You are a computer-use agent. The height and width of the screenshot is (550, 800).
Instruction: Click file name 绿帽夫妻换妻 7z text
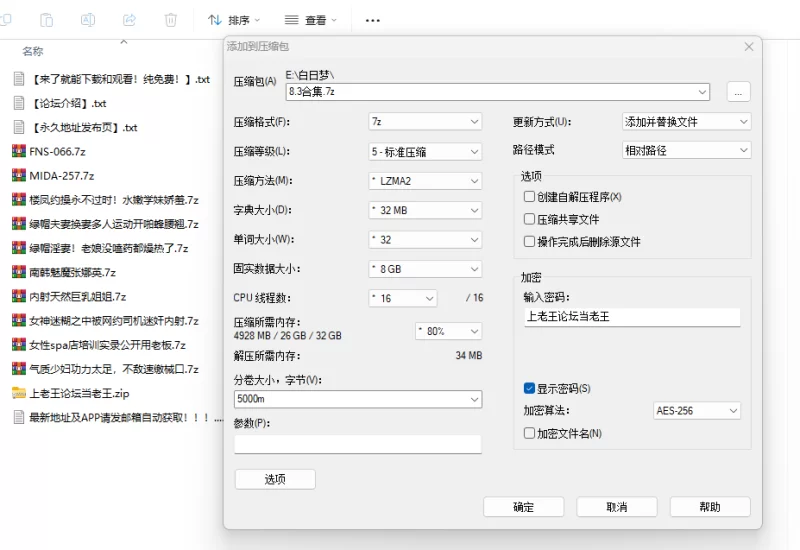pyautogui.click(x=114, y=224)
